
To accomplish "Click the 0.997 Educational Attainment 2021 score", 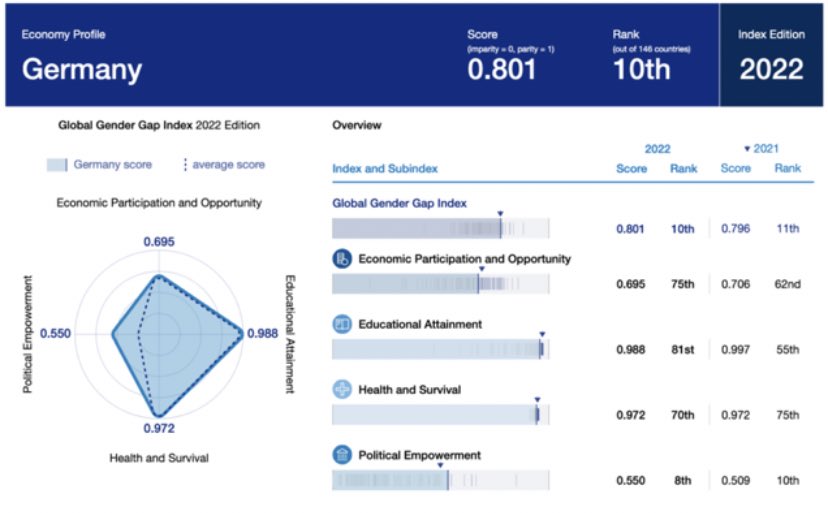I will (x=736, y=350).
